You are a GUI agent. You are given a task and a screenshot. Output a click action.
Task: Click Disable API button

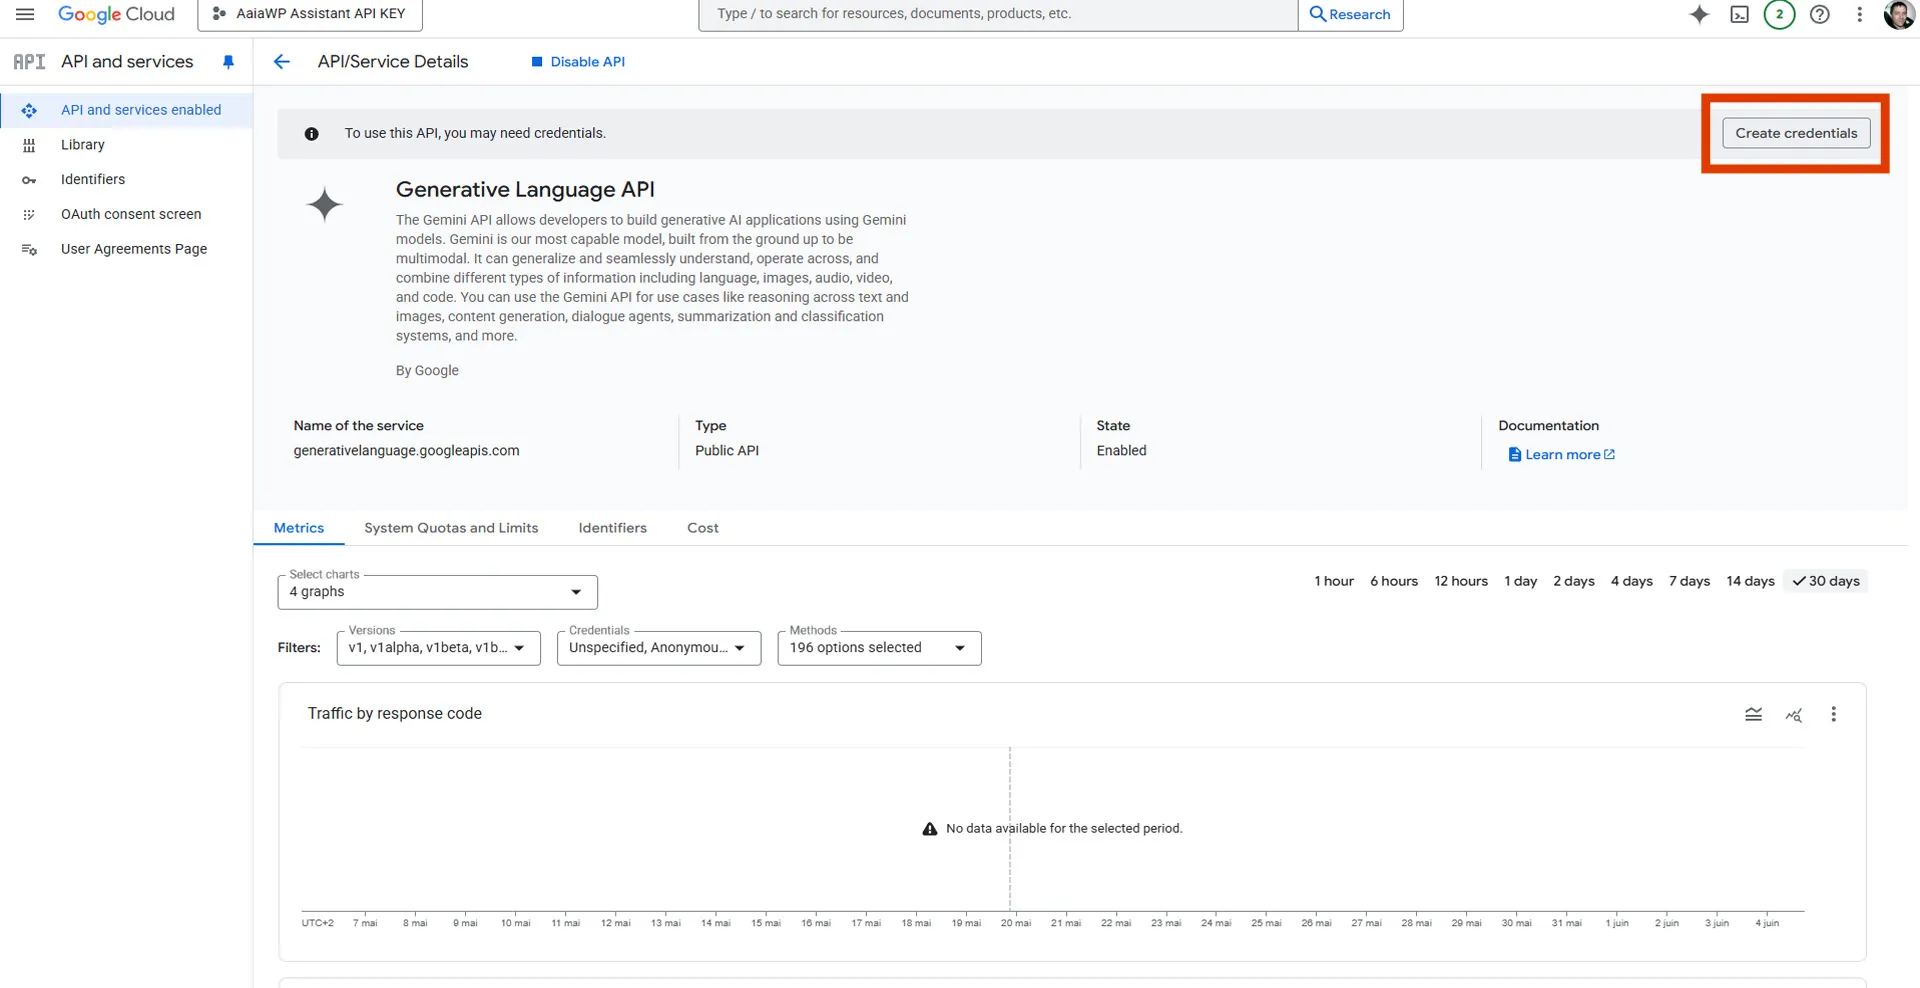tap(578, 62)
